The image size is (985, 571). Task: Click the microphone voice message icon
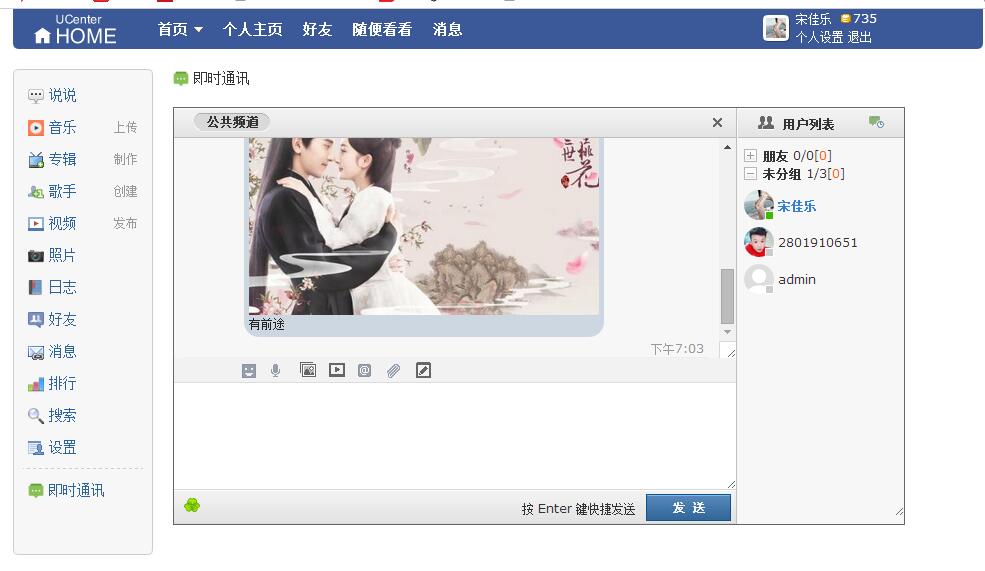click(x=275, y=371)
